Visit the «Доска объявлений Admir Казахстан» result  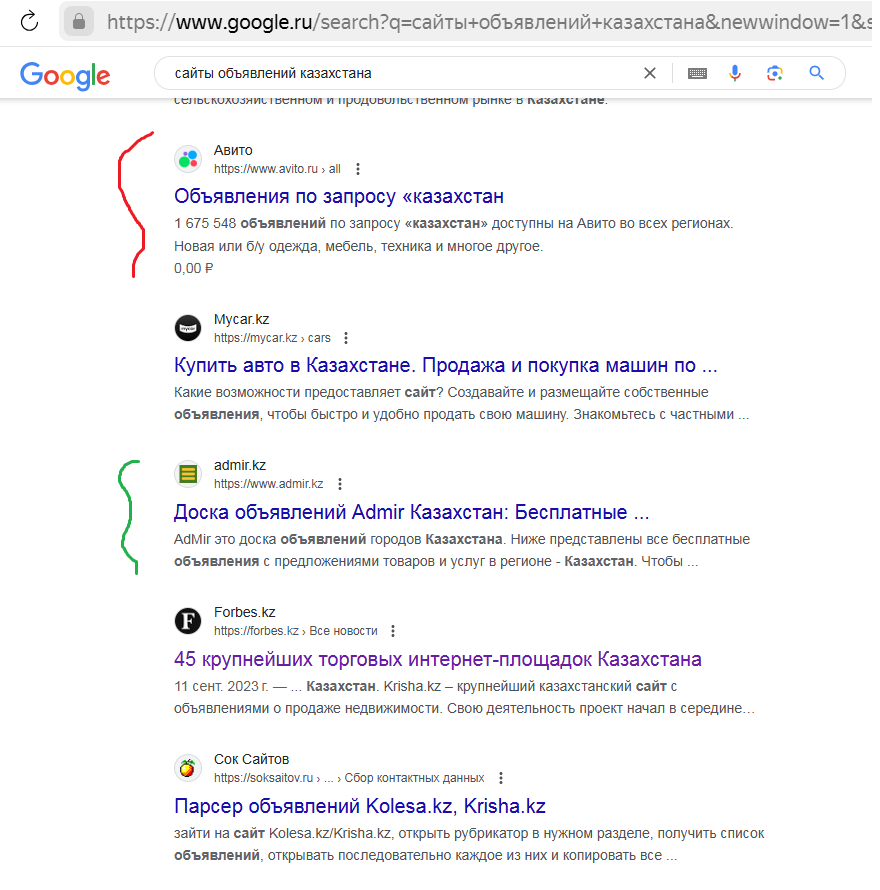(411, 513)
